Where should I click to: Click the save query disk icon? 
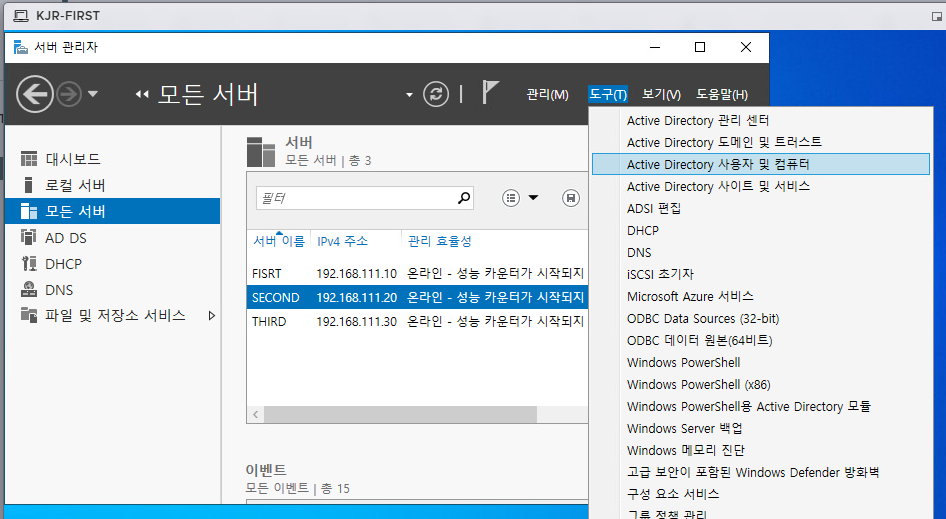[x=571, y=198]
